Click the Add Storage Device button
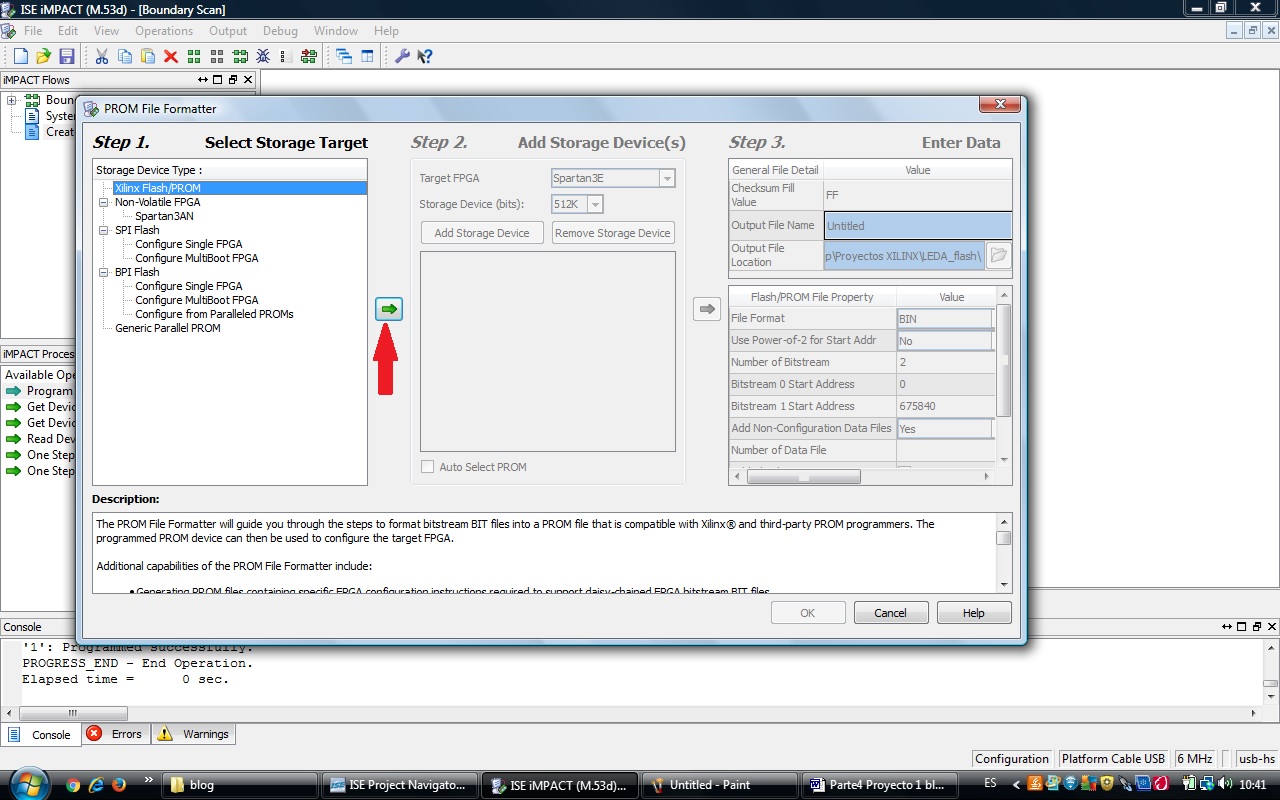1280x800 pixels. coord(482,233)
